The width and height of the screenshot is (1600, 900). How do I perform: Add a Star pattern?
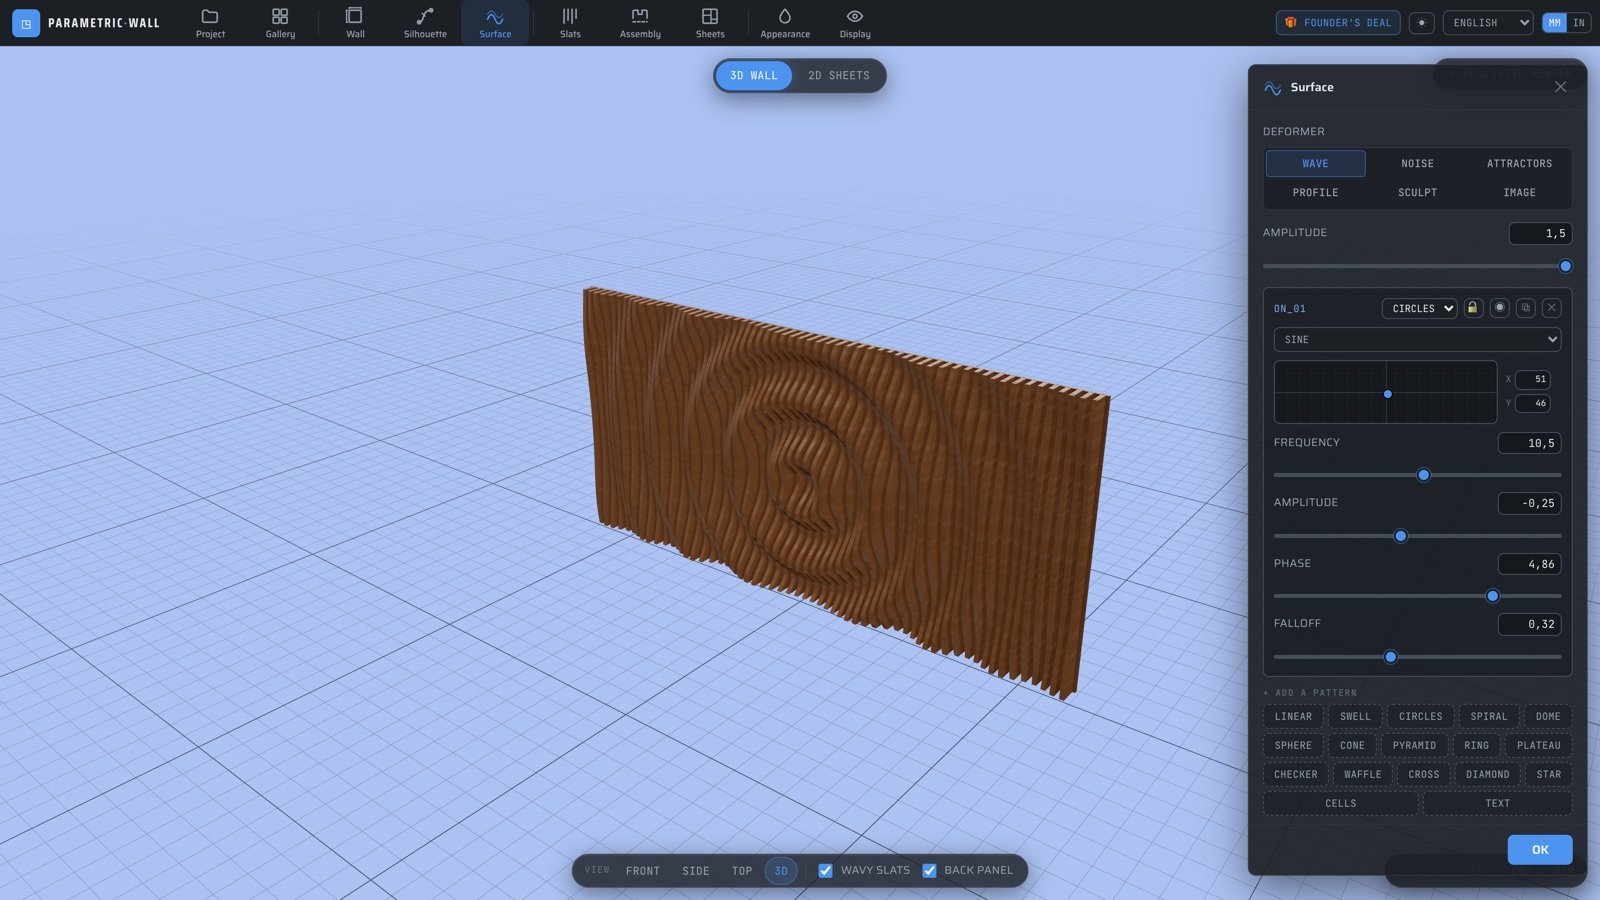[1548, 774]
